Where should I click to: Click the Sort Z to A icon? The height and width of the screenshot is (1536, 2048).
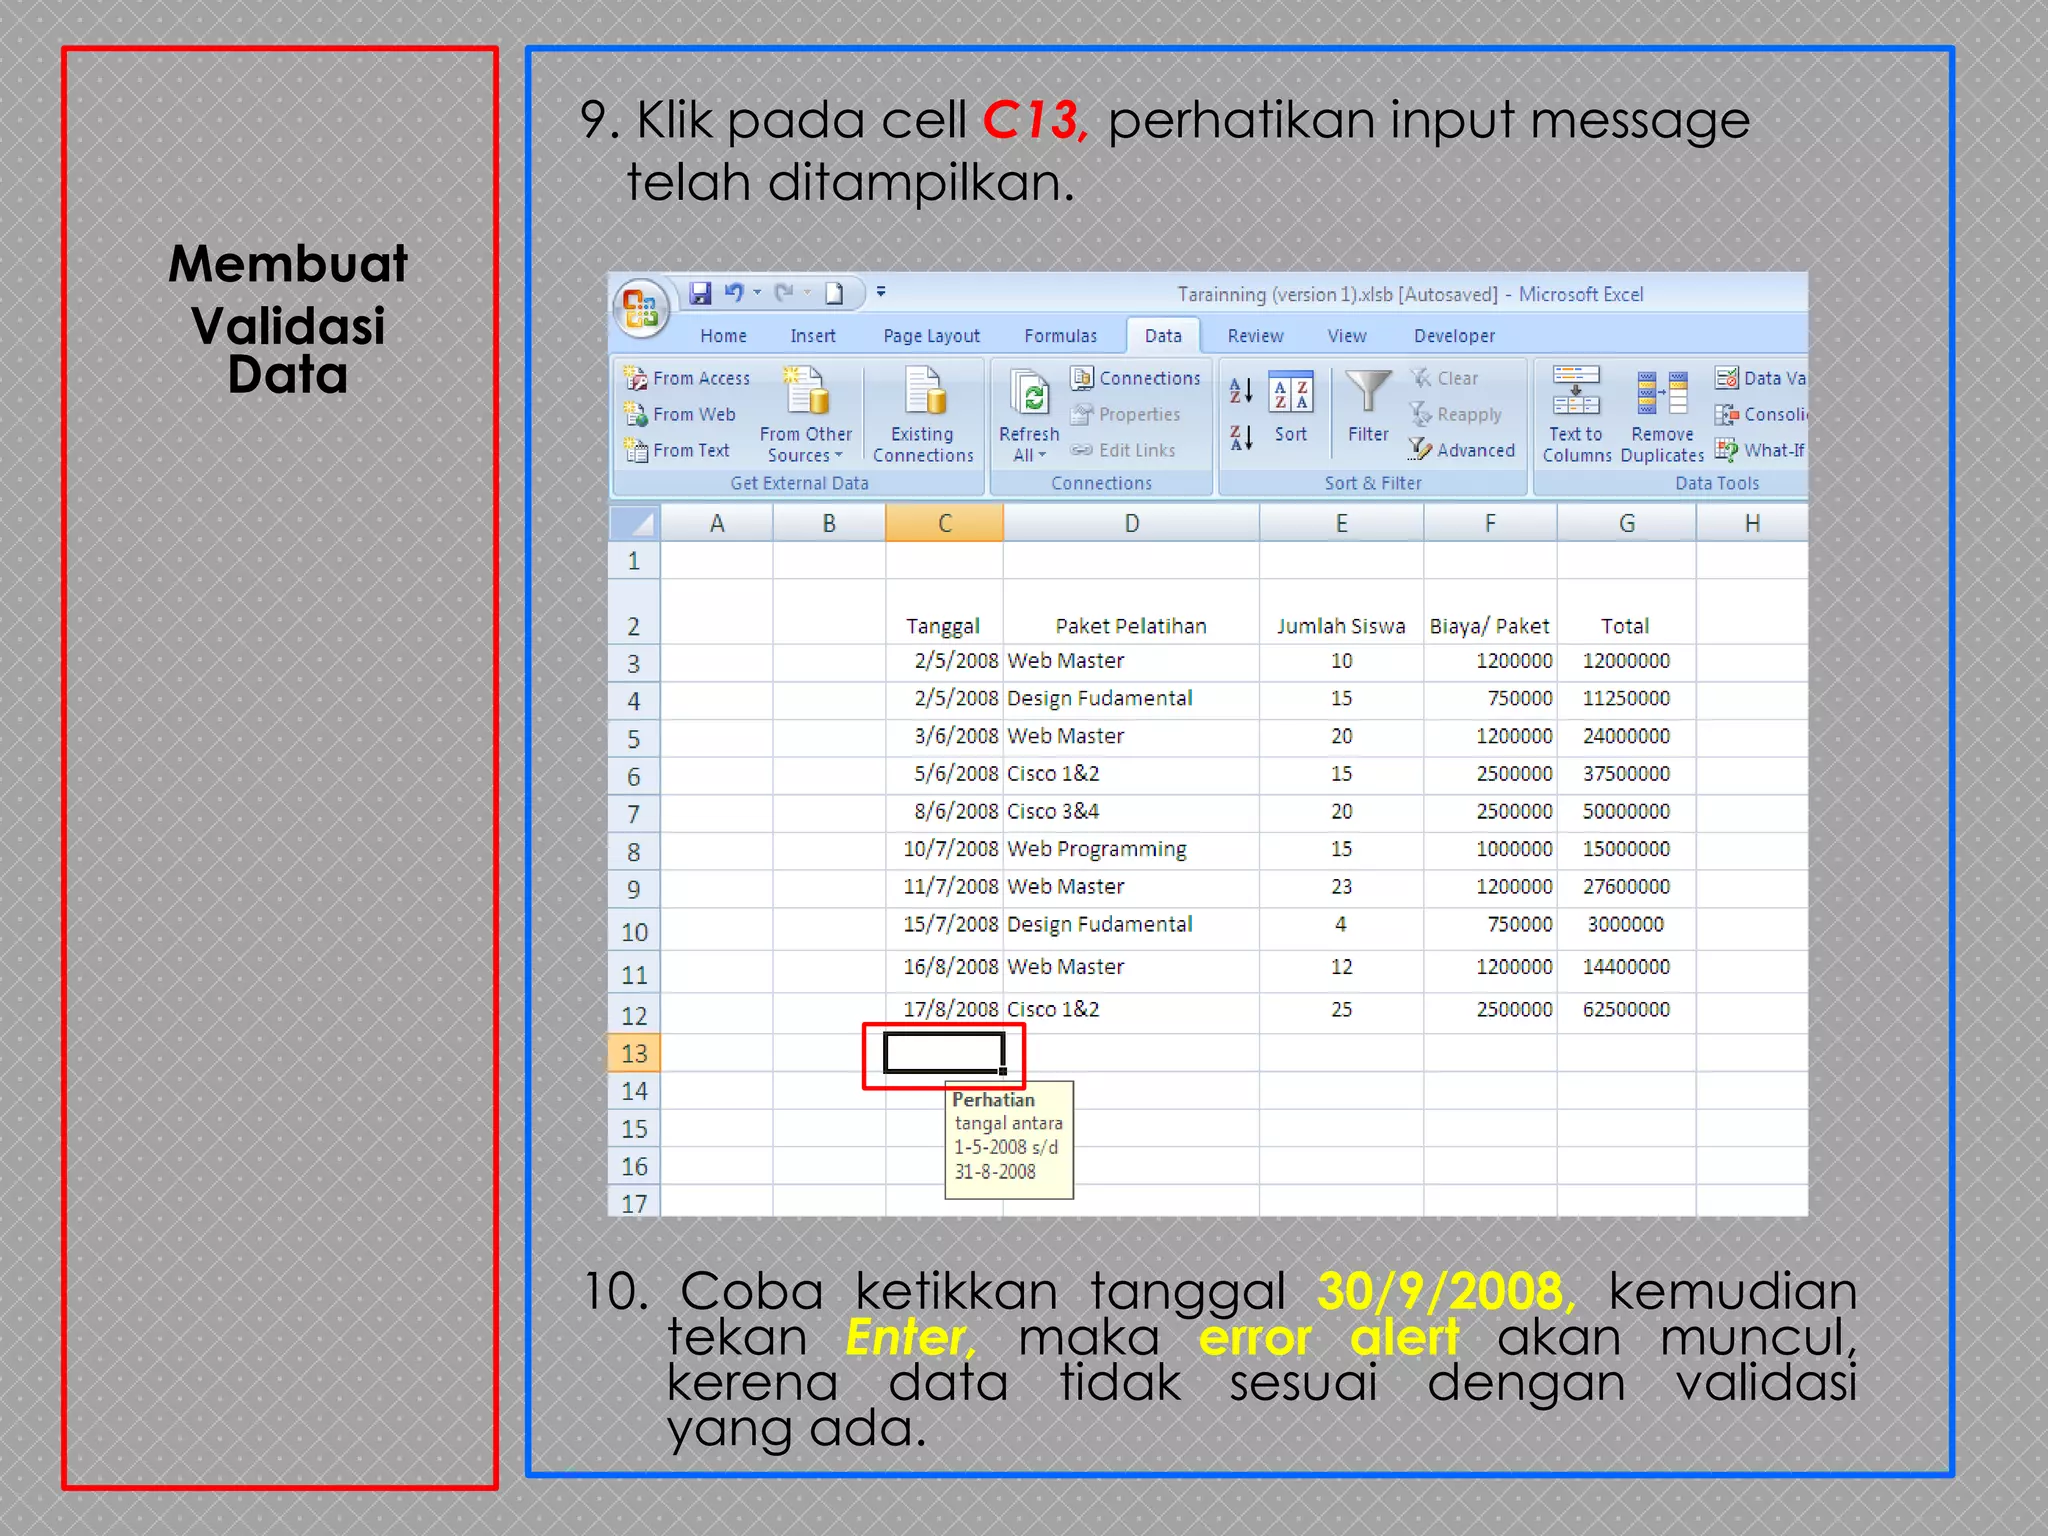[x=1241, y=438]
